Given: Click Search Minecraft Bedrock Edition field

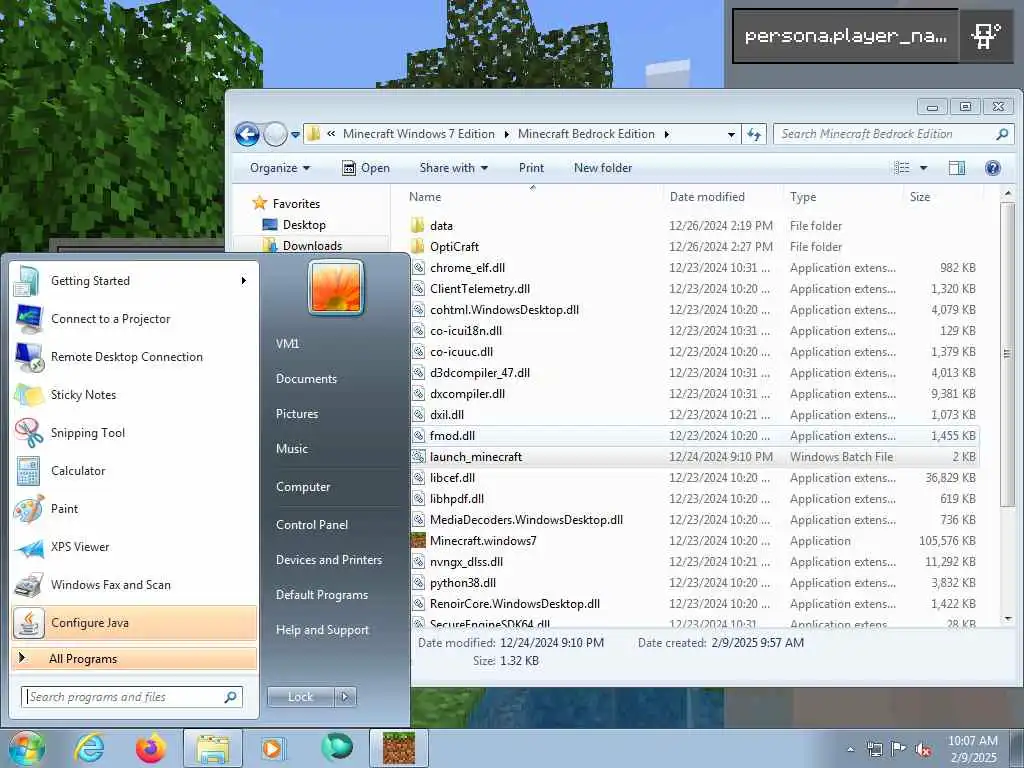Looking at the screenshot, I should click(893, 135).
